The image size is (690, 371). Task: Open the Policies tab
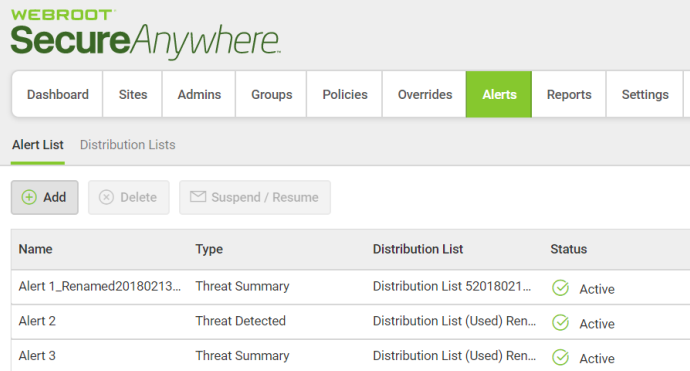pyautogui.click(x=345, y=94)
